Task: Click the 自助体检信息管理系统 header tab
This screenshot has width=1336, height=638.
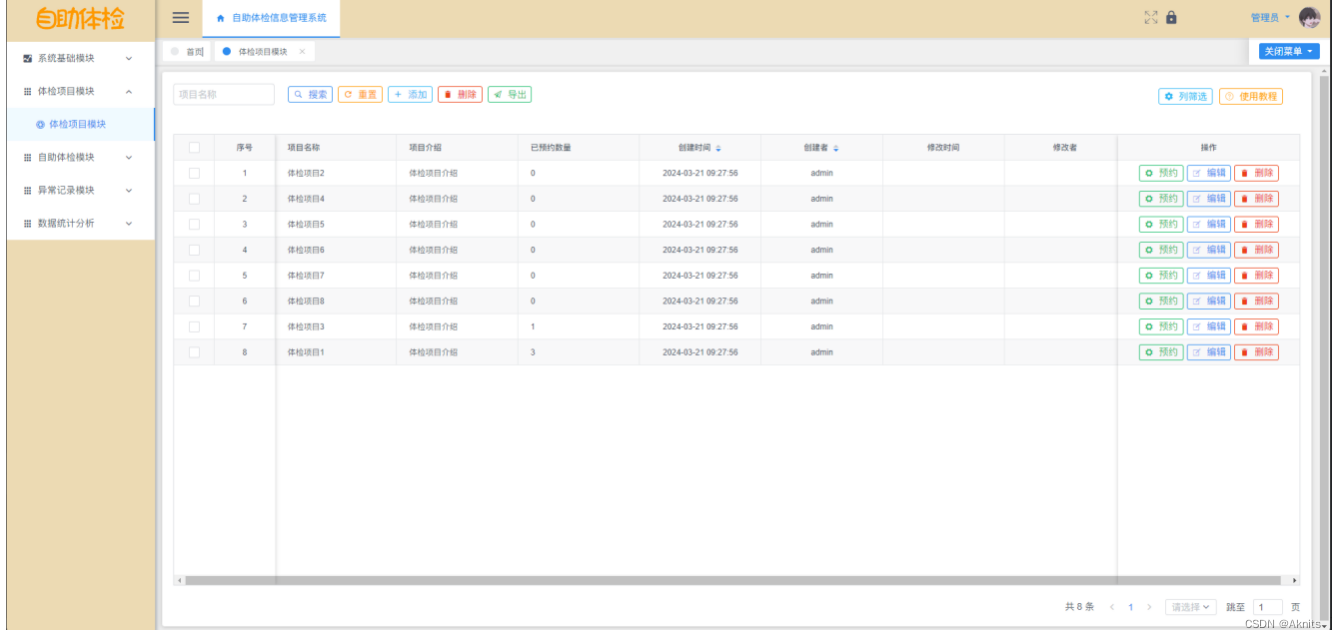Action: pyautogui.click(x=271, y=18)
